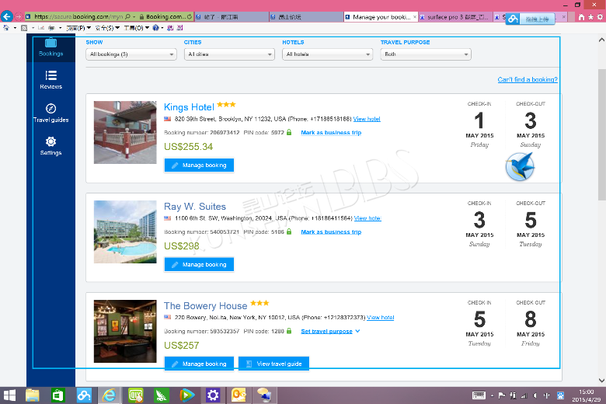The image size is (606, 404).
Task: Close the Manage your booki... tab
Action: pyautogui.click(x=415, y=17)
